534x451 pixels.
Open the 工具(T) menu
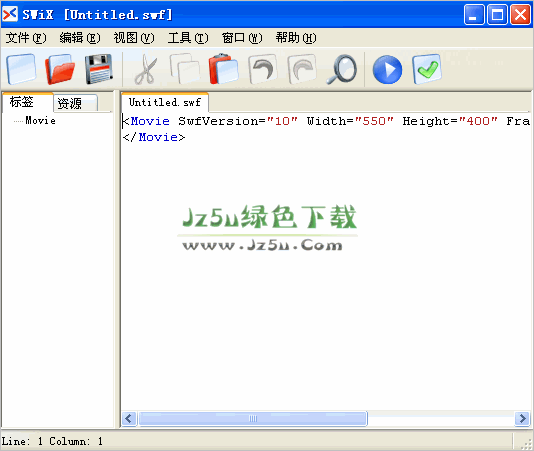[188, 37]
